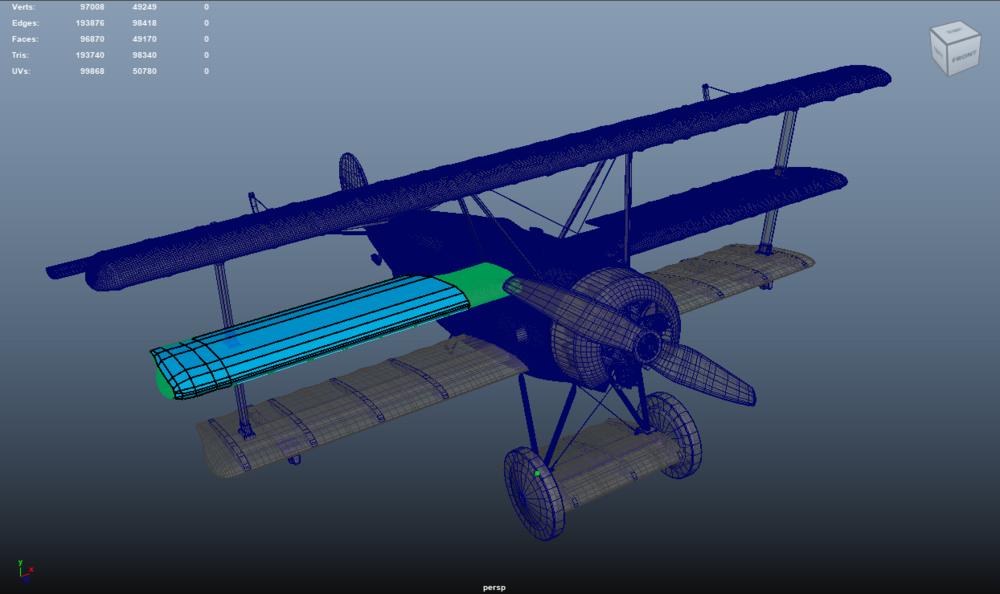Click the UVs: label in the HUD
Image resolution: width=1000 pixels, height=594 pixels.
click(x=21, y=71)
